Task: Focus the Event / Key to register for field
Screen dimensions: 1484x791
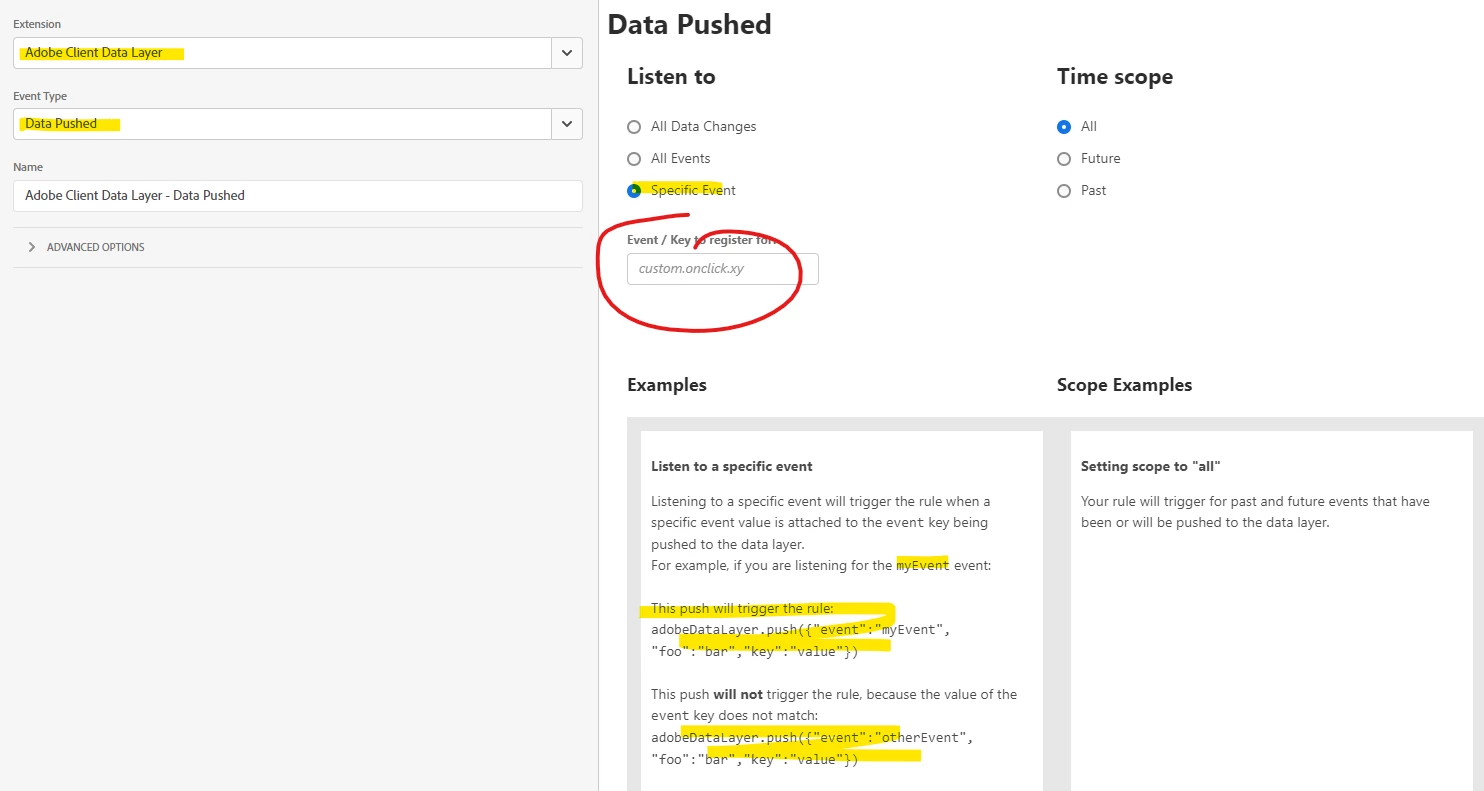Action: [x=723, y=269]
